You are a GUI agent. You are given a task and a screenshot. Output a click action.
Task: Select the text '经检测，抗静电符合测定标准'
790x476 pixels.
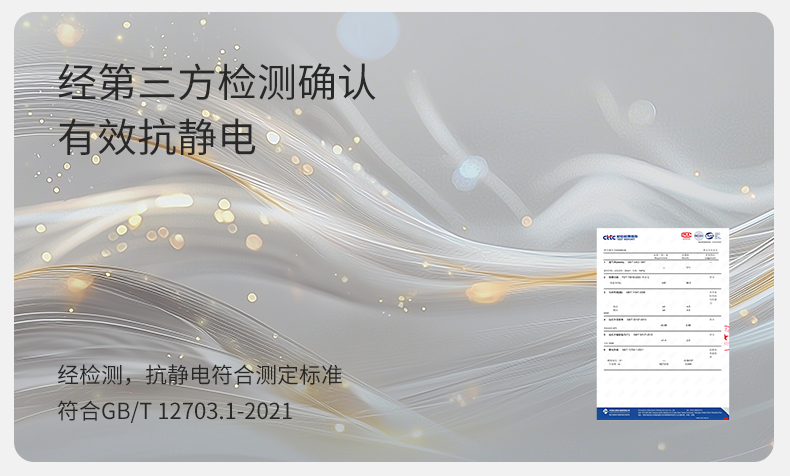click(200, 375)
